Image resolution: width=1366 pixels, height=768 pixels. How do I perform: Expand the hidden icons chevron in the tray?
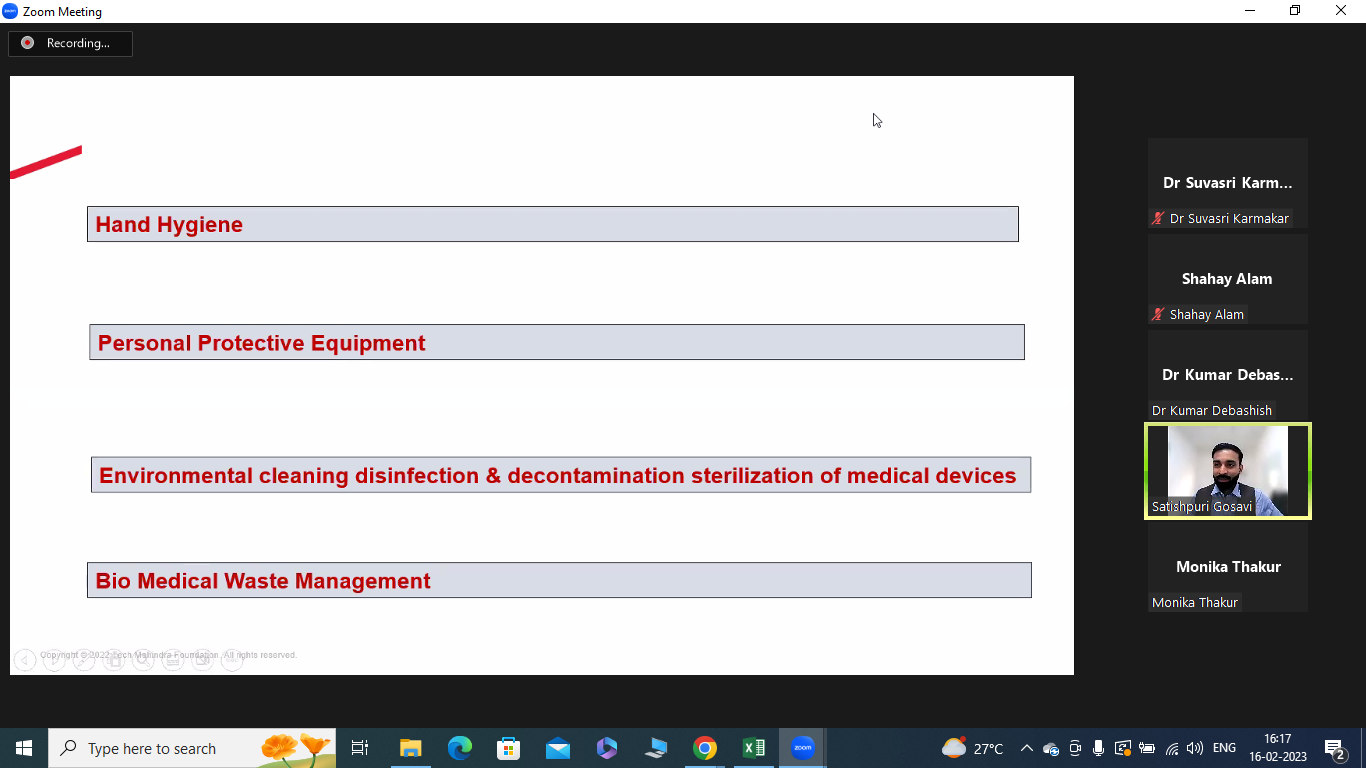click(1026, 748)
